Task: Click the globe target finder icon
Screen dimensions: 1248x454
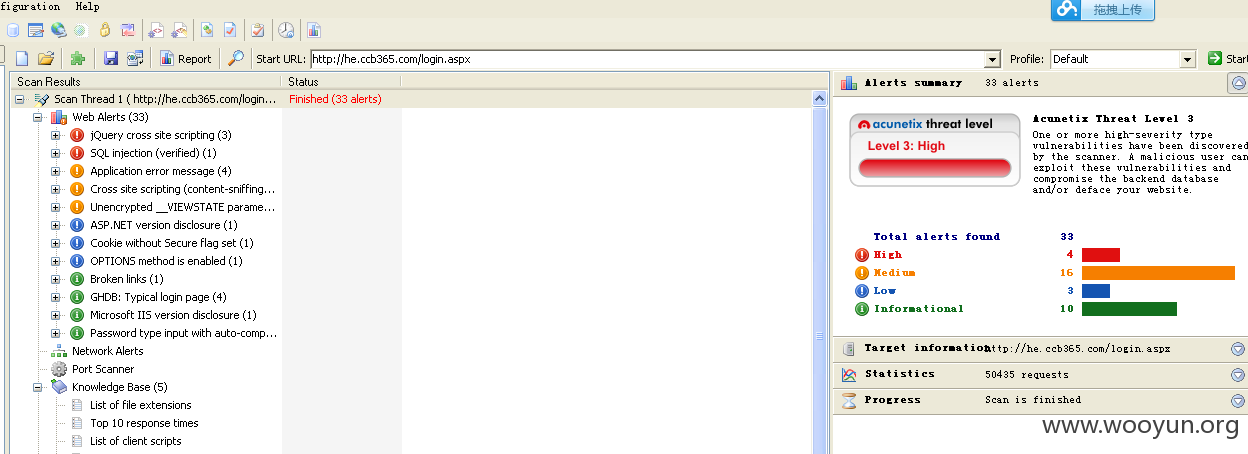Action: click(58, 30)
